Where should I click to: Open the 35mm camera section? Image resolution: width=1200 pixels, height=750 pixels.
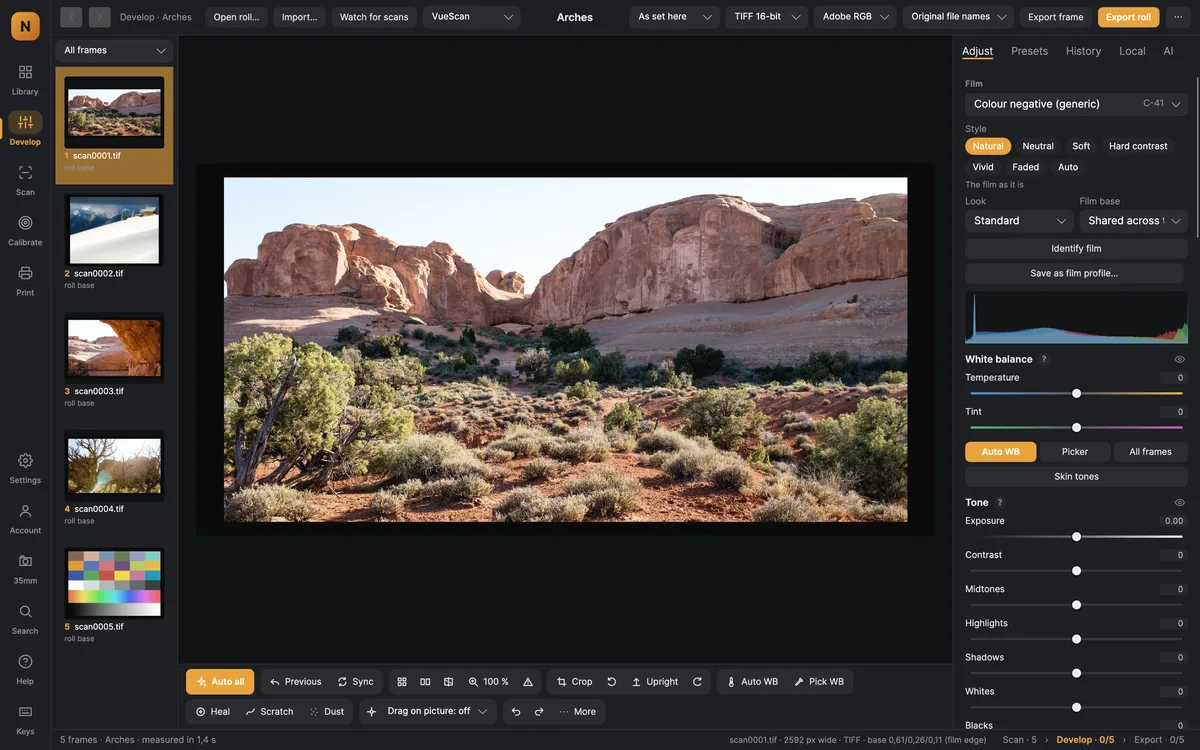[x=25, y=569]
